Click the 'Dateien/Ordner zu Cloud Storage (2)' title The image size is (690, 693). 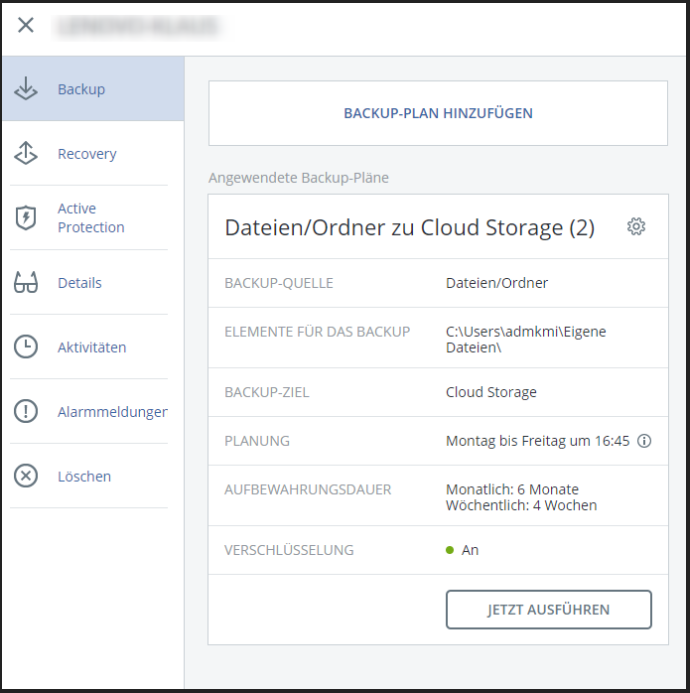pyautogui.click(x=409, y=228)
